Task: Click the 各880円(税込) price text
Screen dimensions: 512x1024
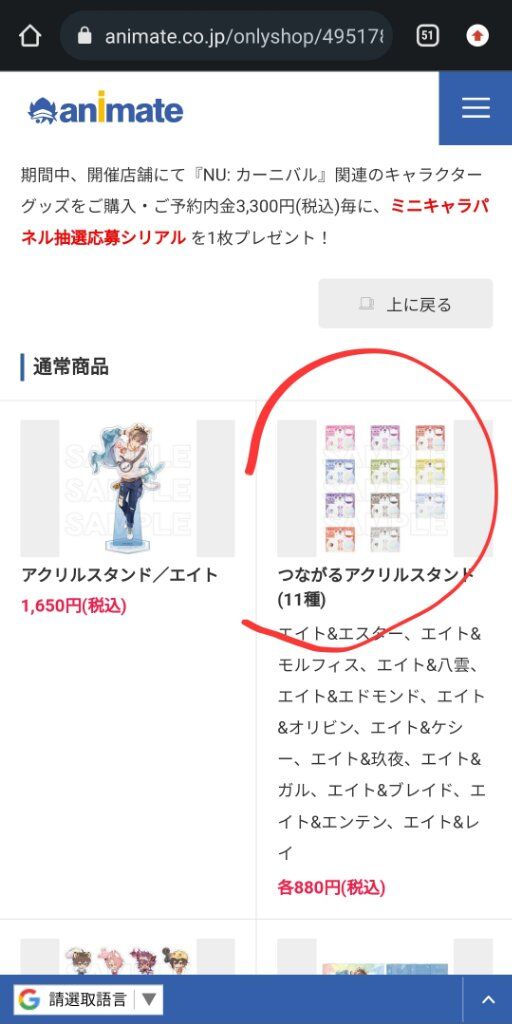Action: click(x=331, y=887)
